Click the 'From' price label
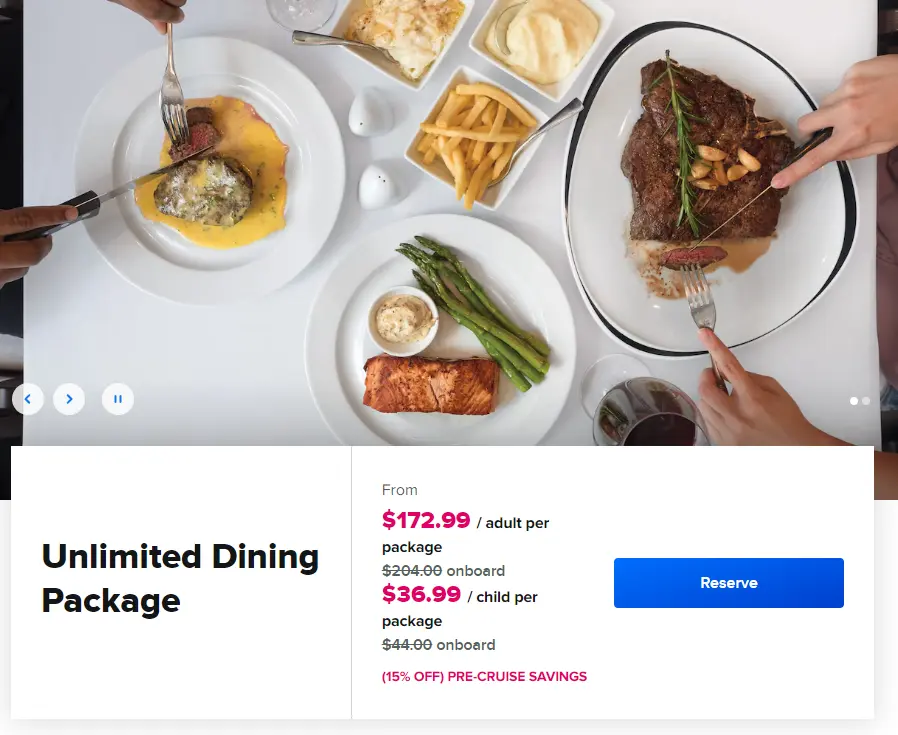The height and width of the screenshot is (735, 898). click(400, 490)
